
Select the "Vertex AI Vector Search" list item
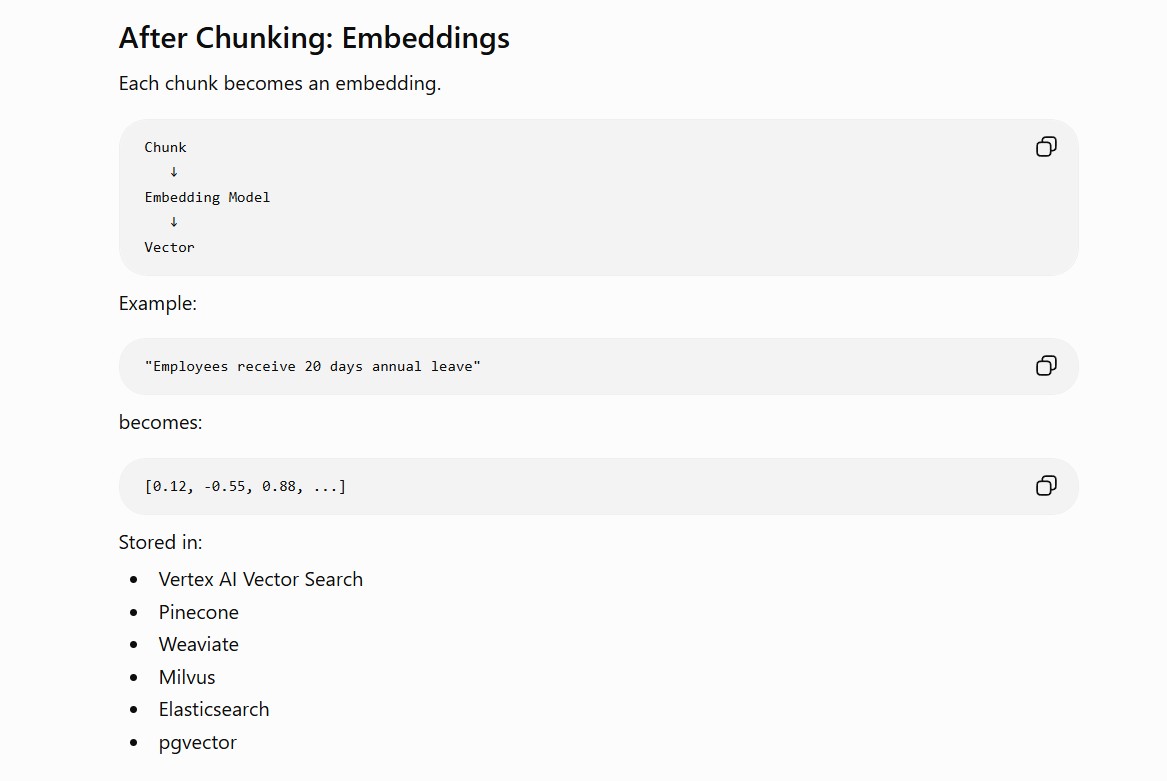[260, 579]
